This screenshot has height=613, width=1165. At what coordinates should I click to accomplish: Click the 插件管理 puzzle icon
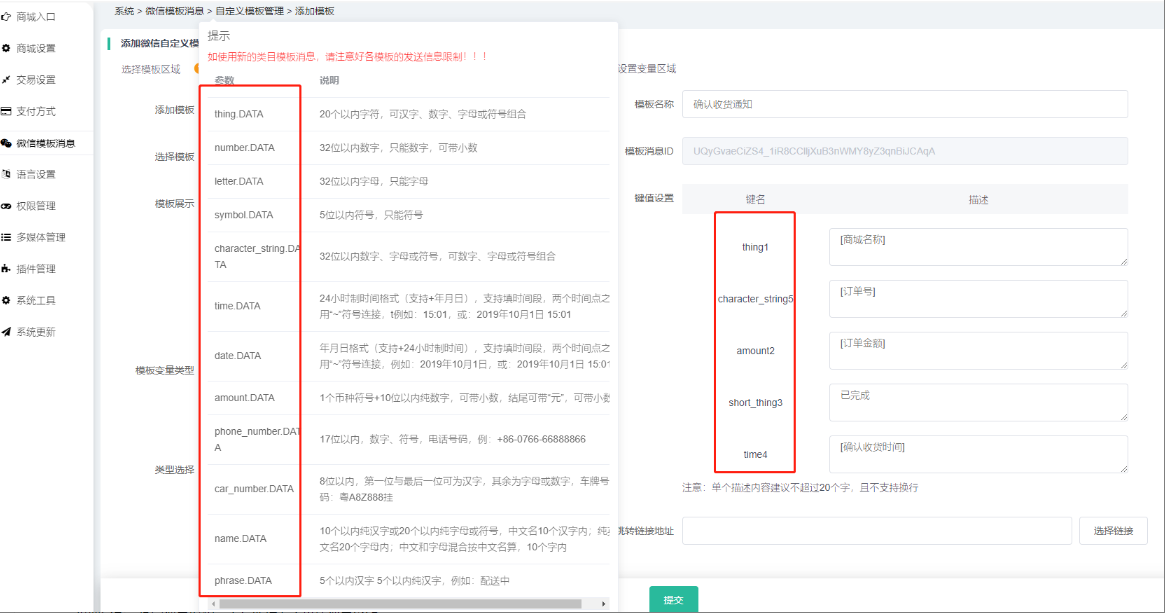(x=6, y=269)
